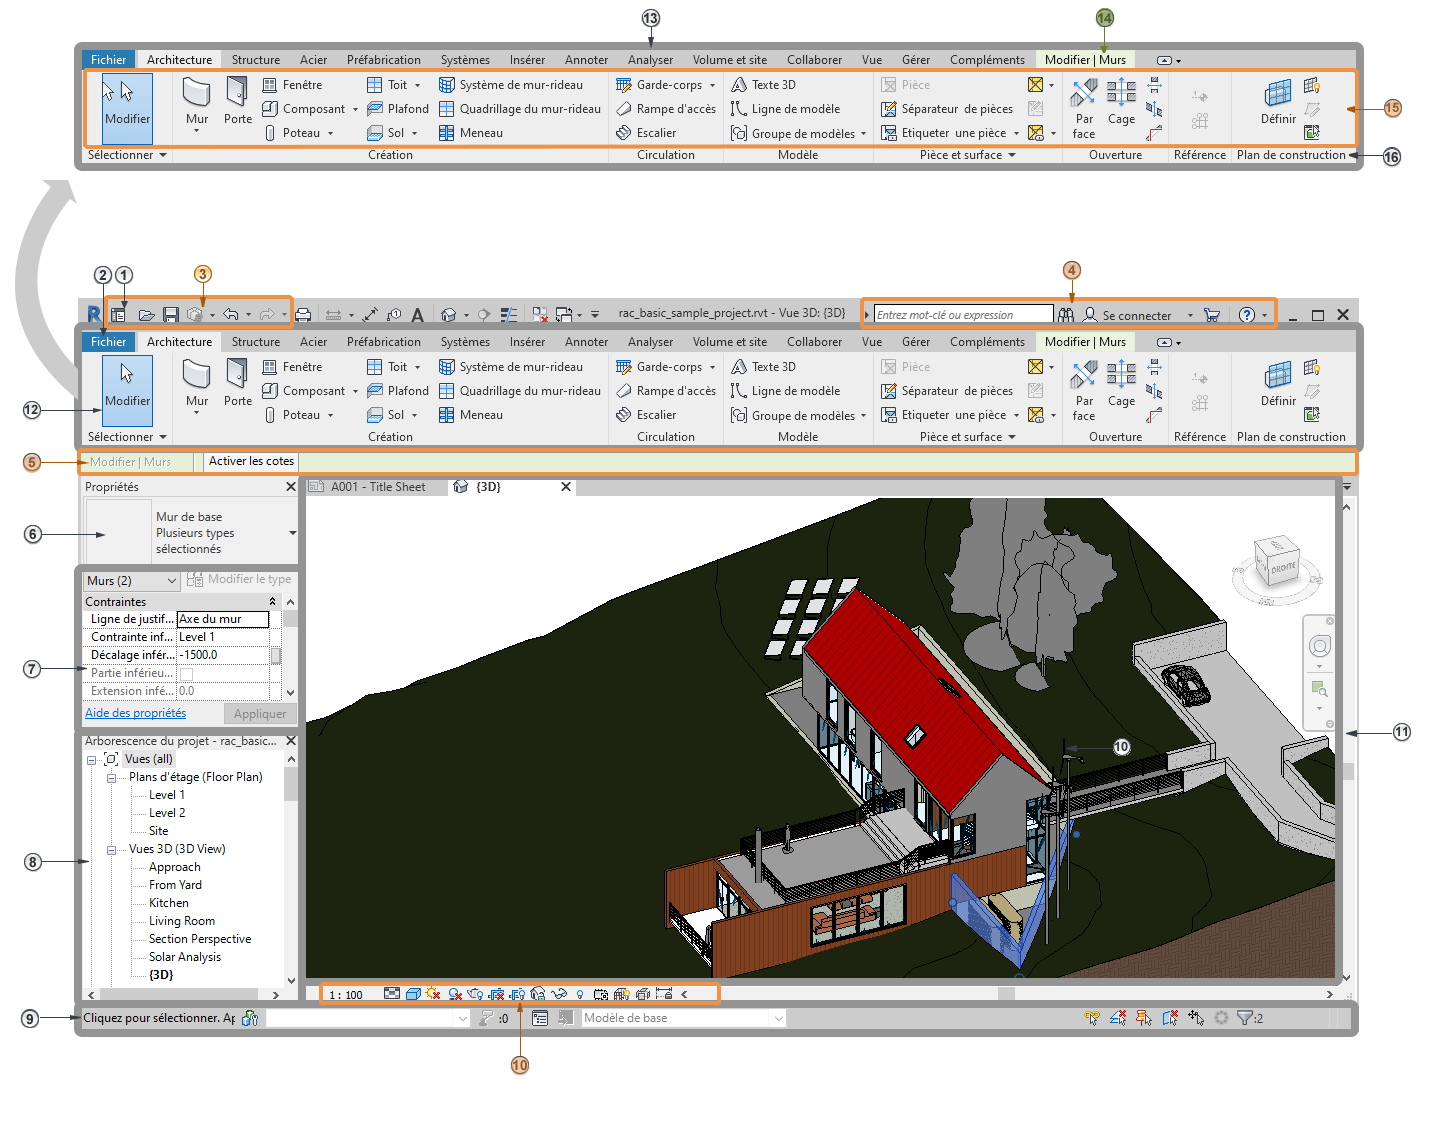Open visual style cube icon in view control bar
The height and width of the screenshot is (1125, 1430).
pyautogui.click(x=413, y=994)
